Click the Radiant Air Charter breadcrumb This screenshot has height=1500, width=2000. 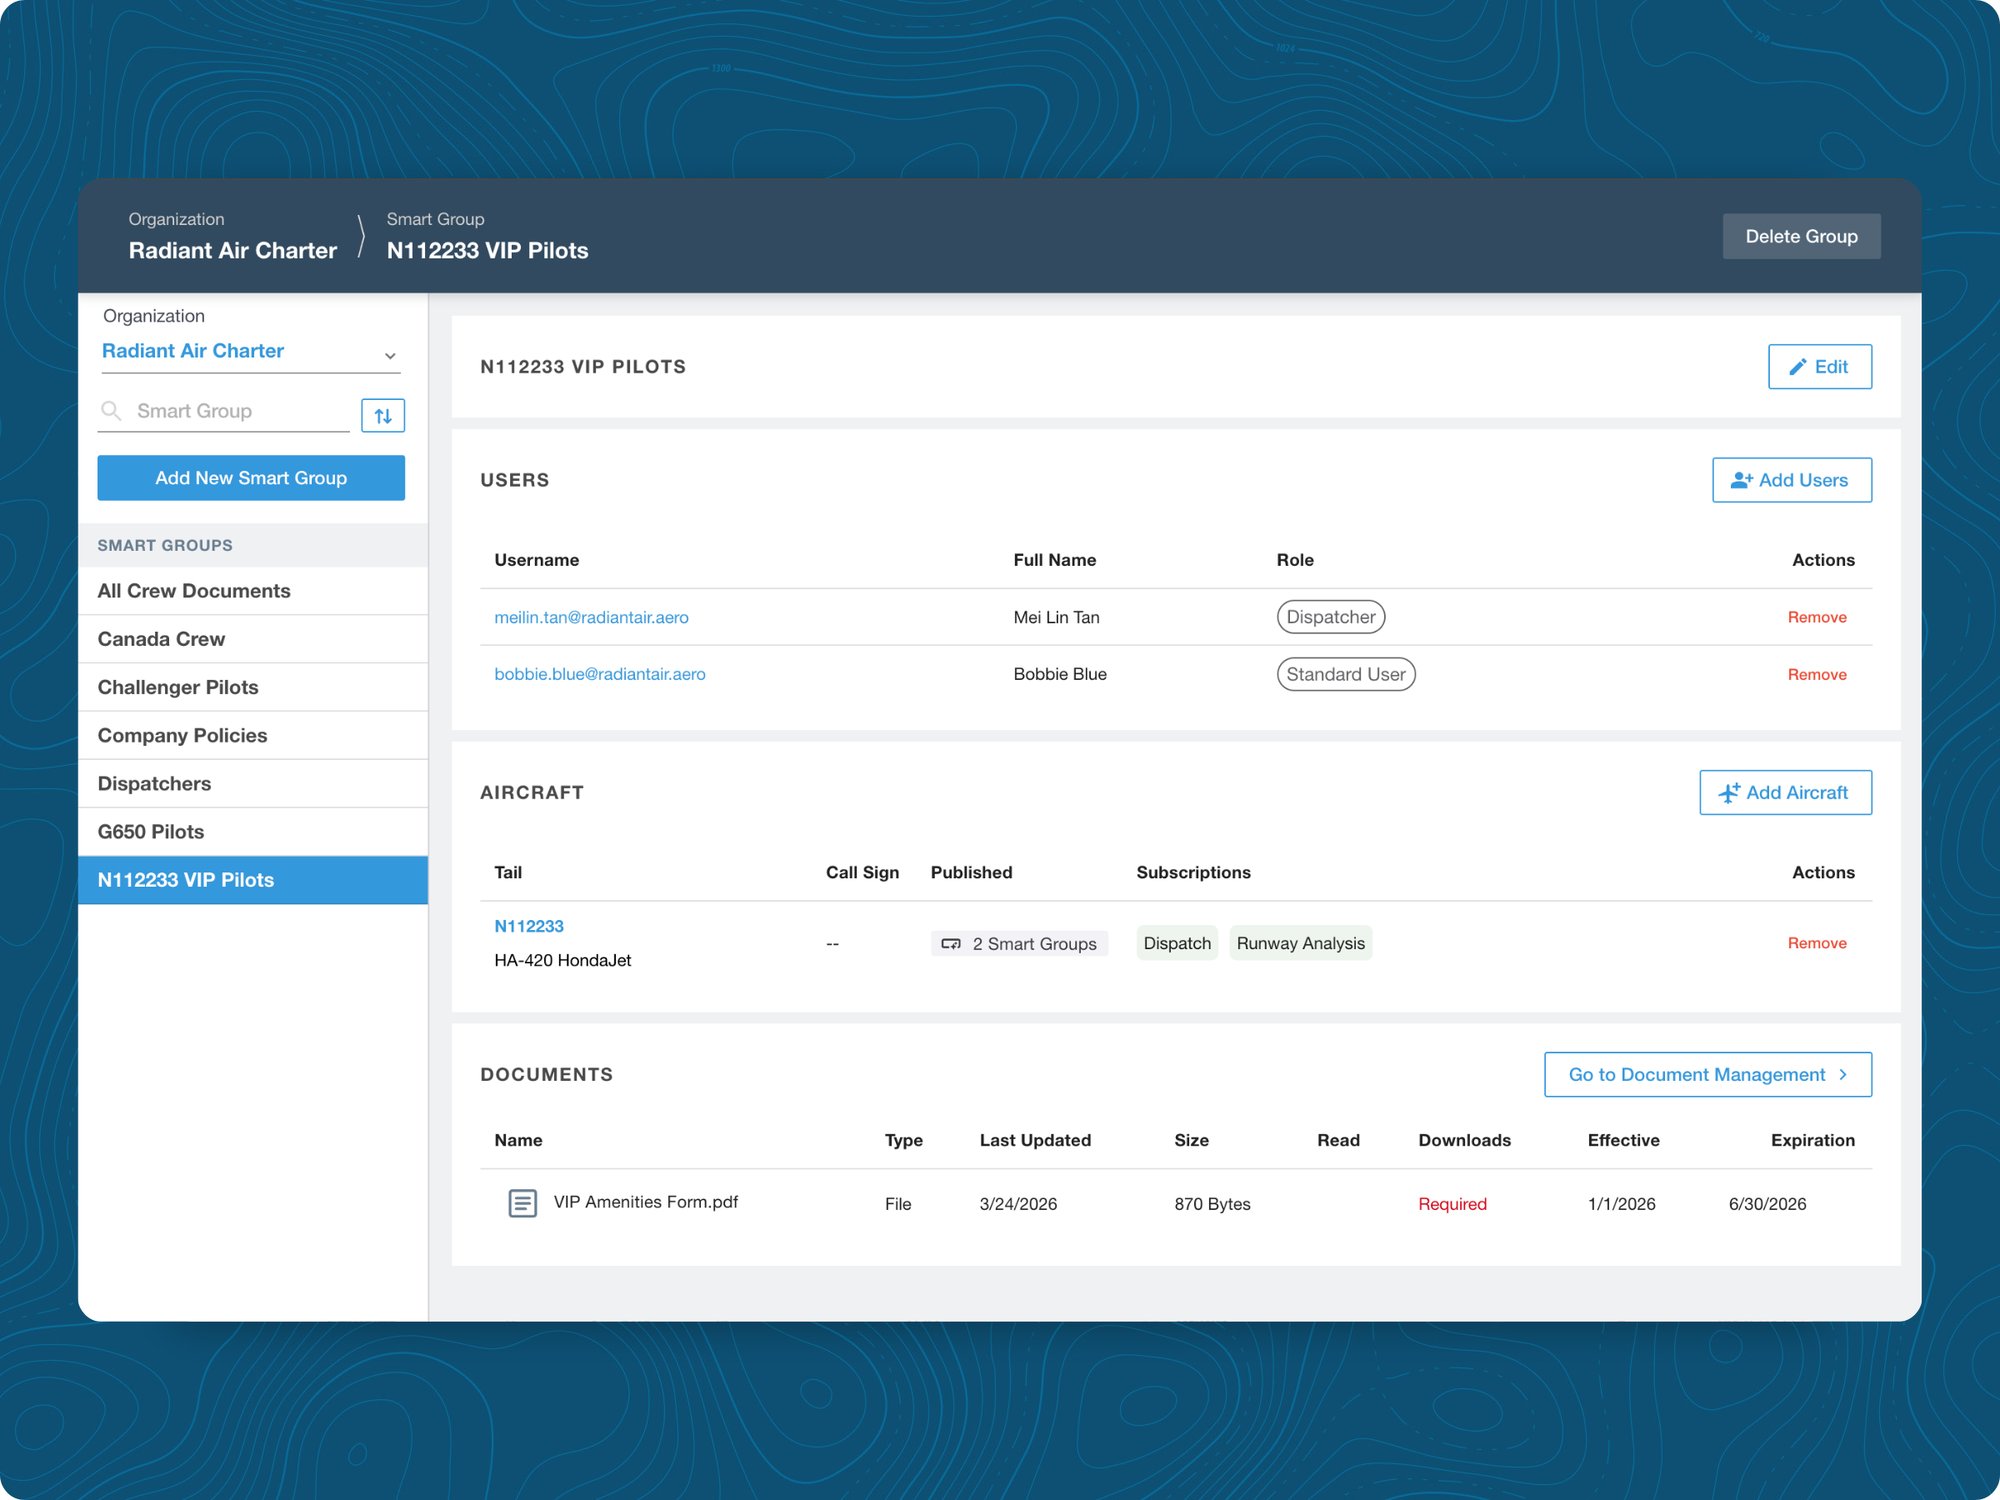(x=232, y=251)
